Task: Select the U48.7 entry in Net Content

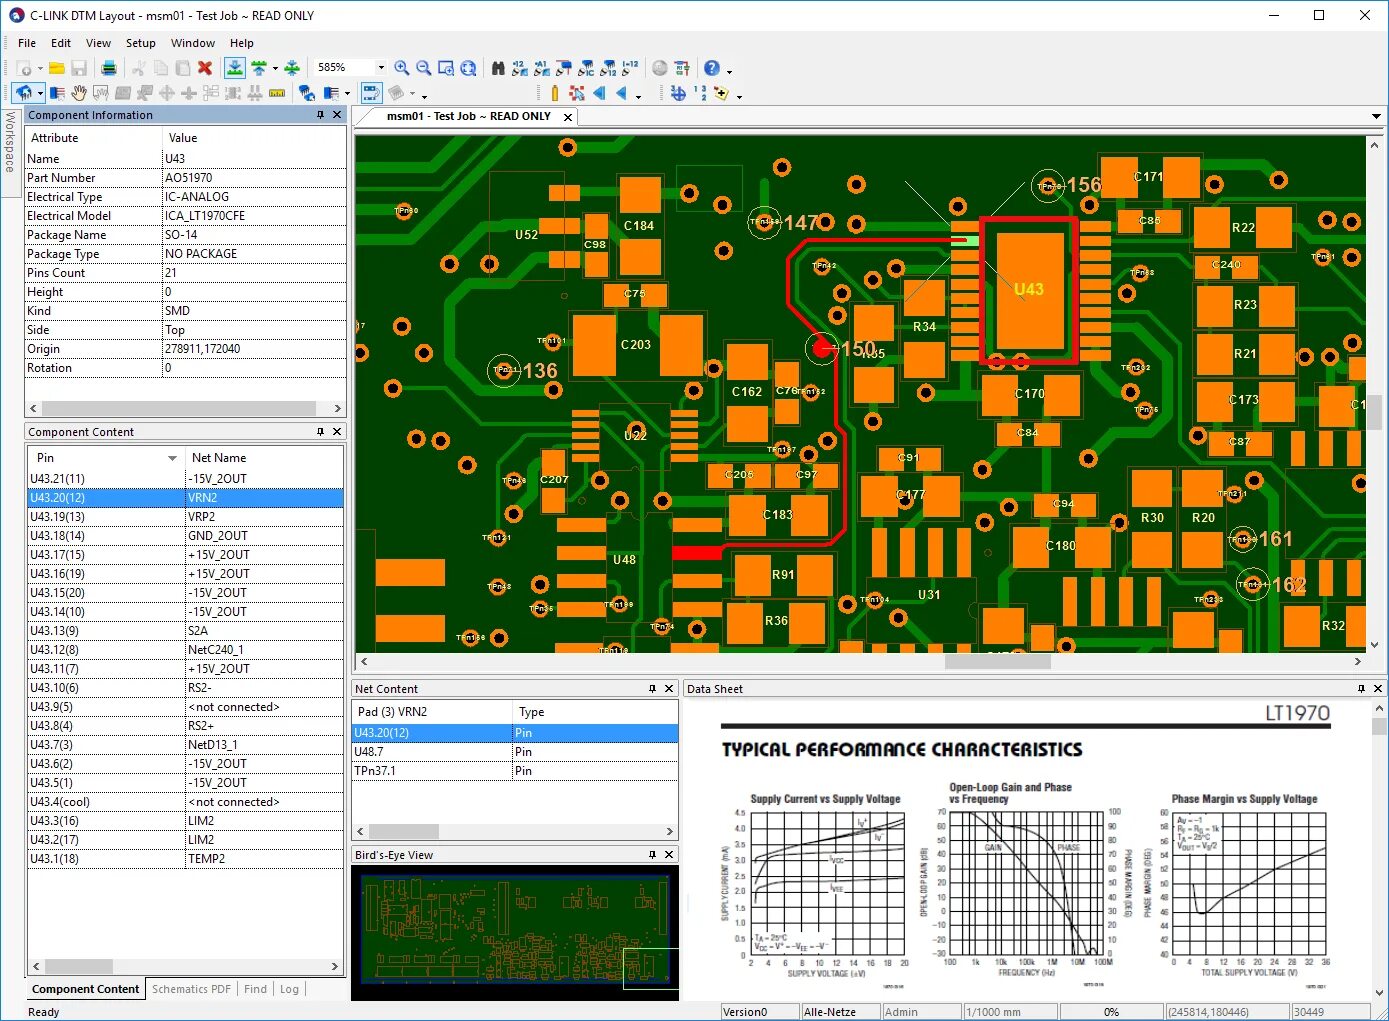Action: click(x=369, y=752)
